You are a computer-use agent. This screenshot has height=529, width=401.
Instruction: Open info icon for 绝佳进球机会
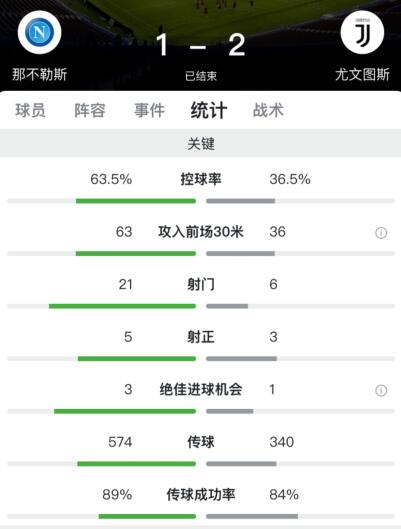coord(381,390)
